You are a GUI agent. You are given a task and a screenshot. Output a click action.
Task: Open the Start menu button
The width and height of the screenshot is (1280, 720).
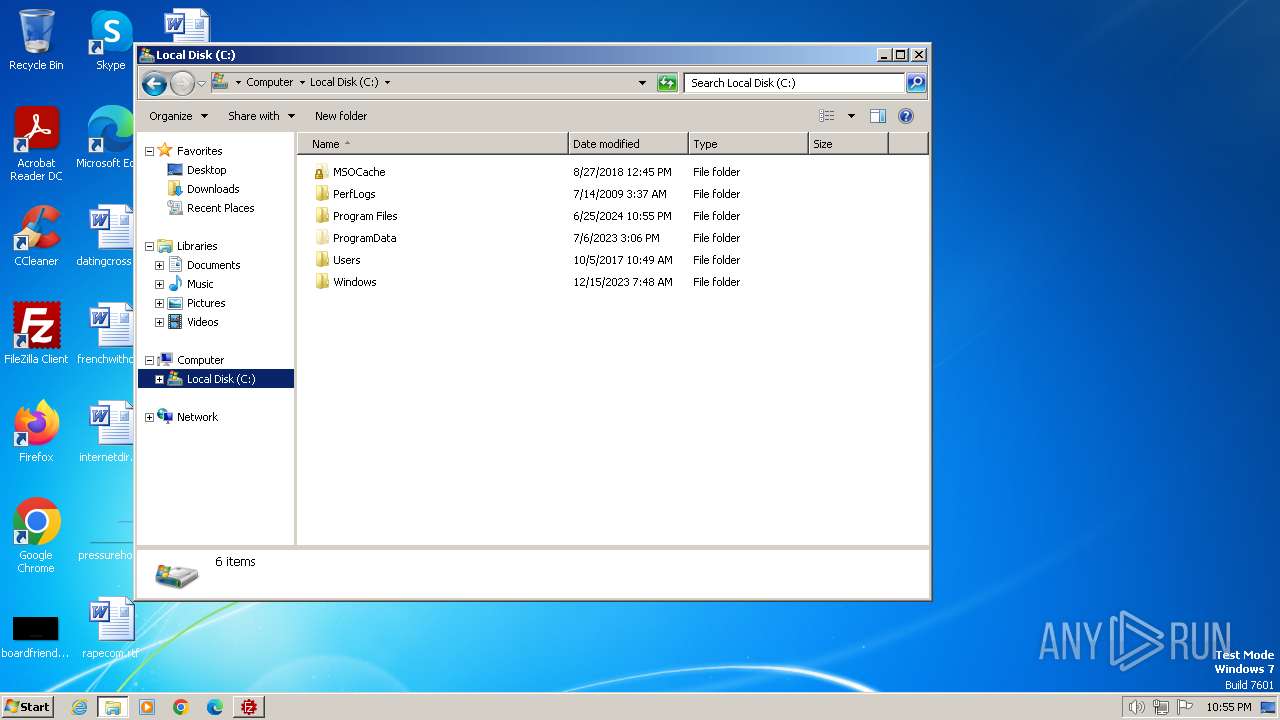click(x=27, y=707)
